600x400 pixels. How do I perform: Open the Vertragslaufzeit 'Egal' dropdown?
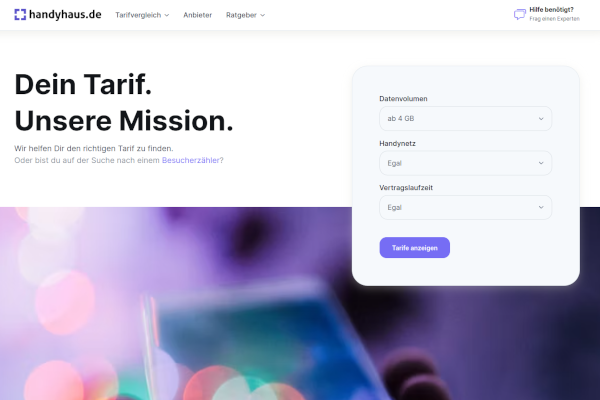click(x=465, y=207)
